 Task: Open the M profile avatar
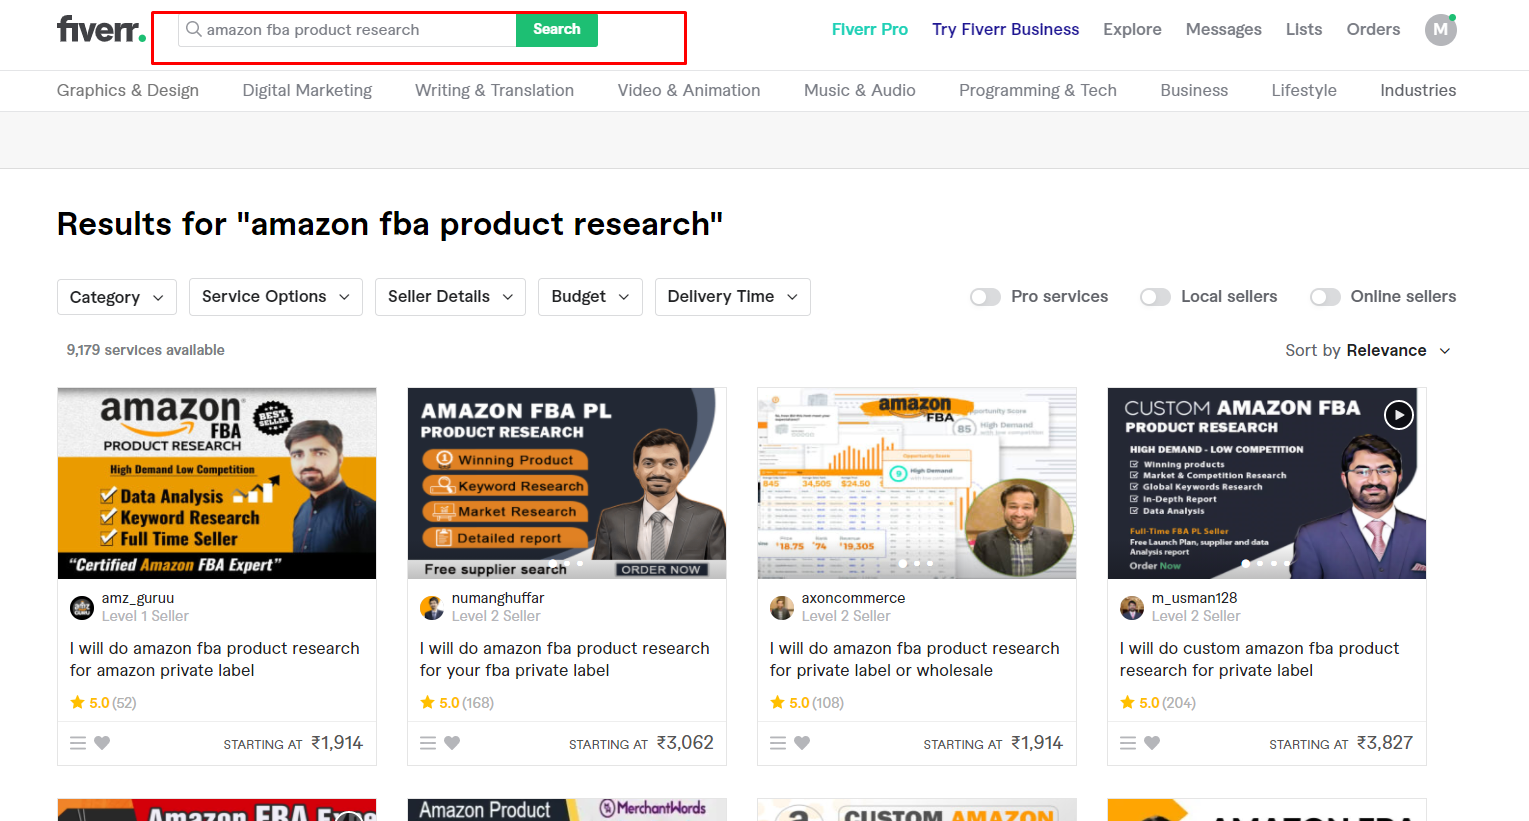[1440, 30]
